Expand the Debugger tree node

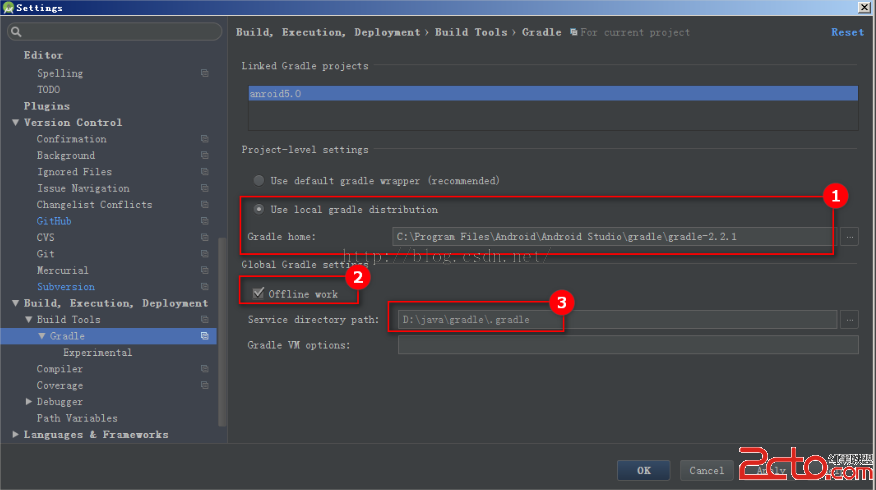click(28, 402)
